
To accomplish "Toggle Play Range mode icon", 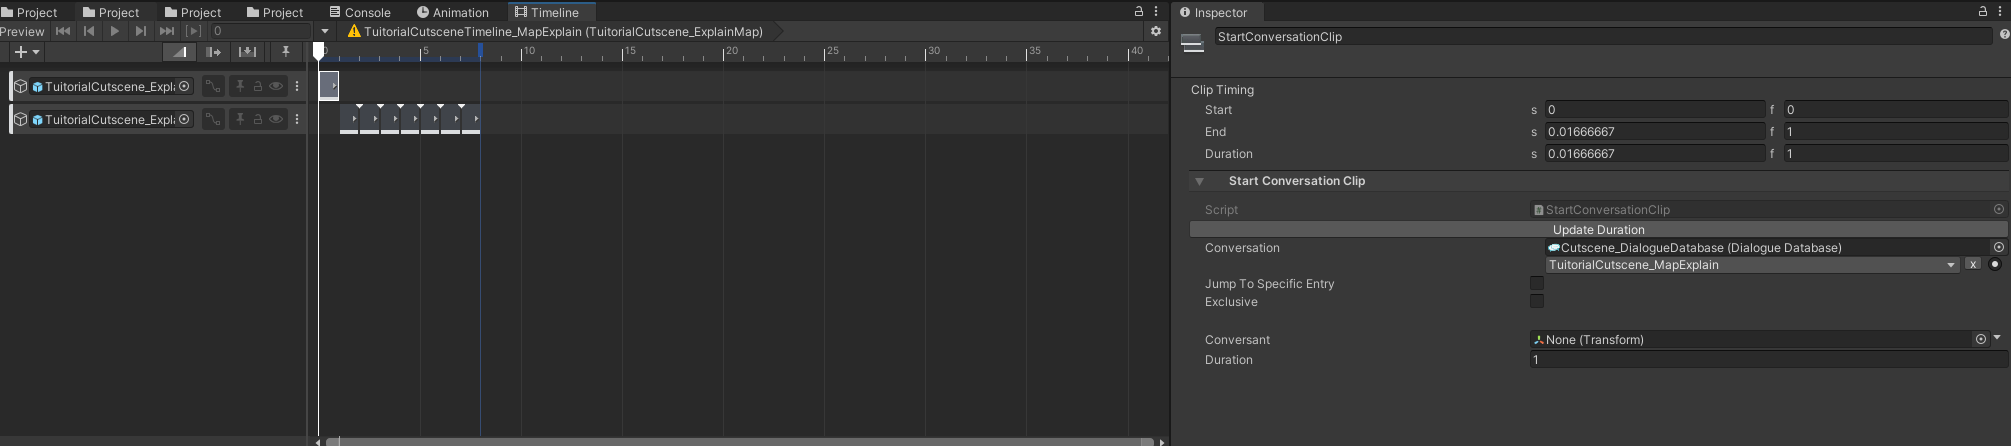I will click(194, 31).
